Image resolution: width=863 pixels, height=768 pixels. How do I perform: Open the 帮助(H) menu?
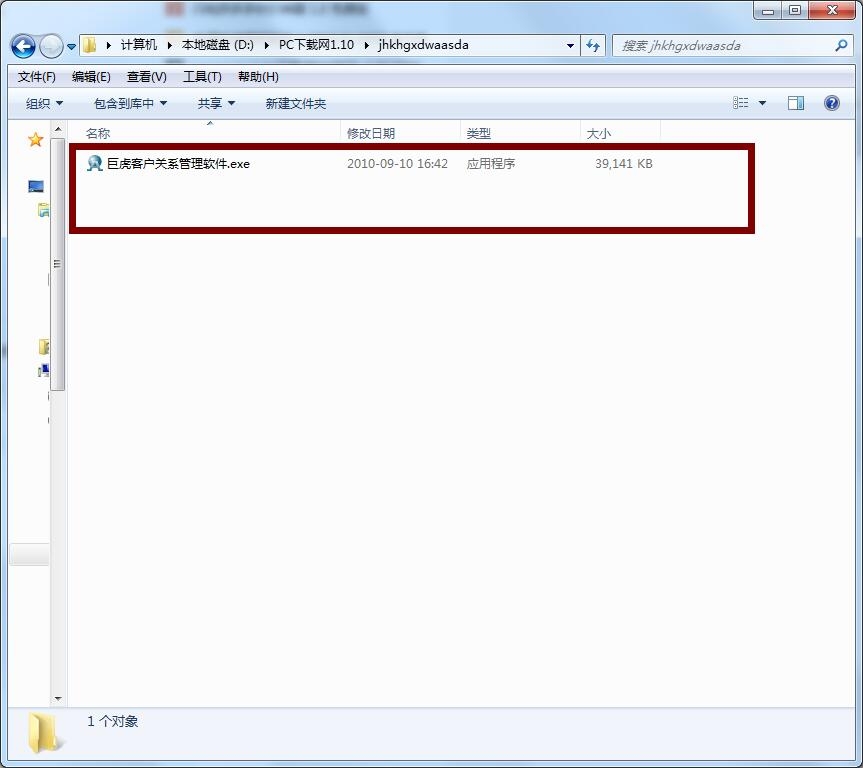tap(258, 77)
